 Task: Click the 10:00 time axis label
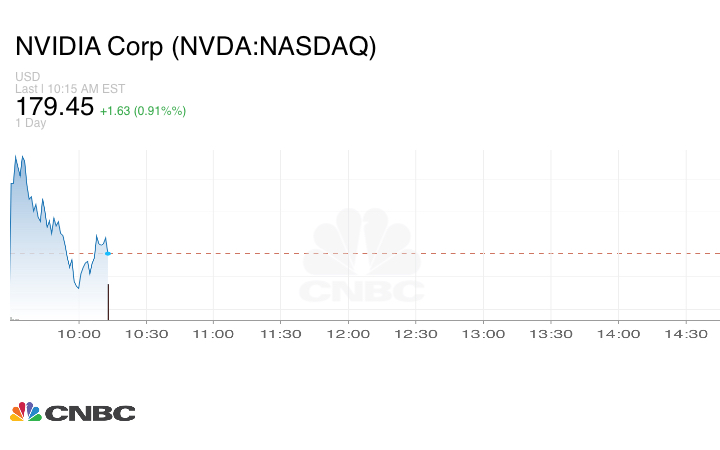pos(79,334)
